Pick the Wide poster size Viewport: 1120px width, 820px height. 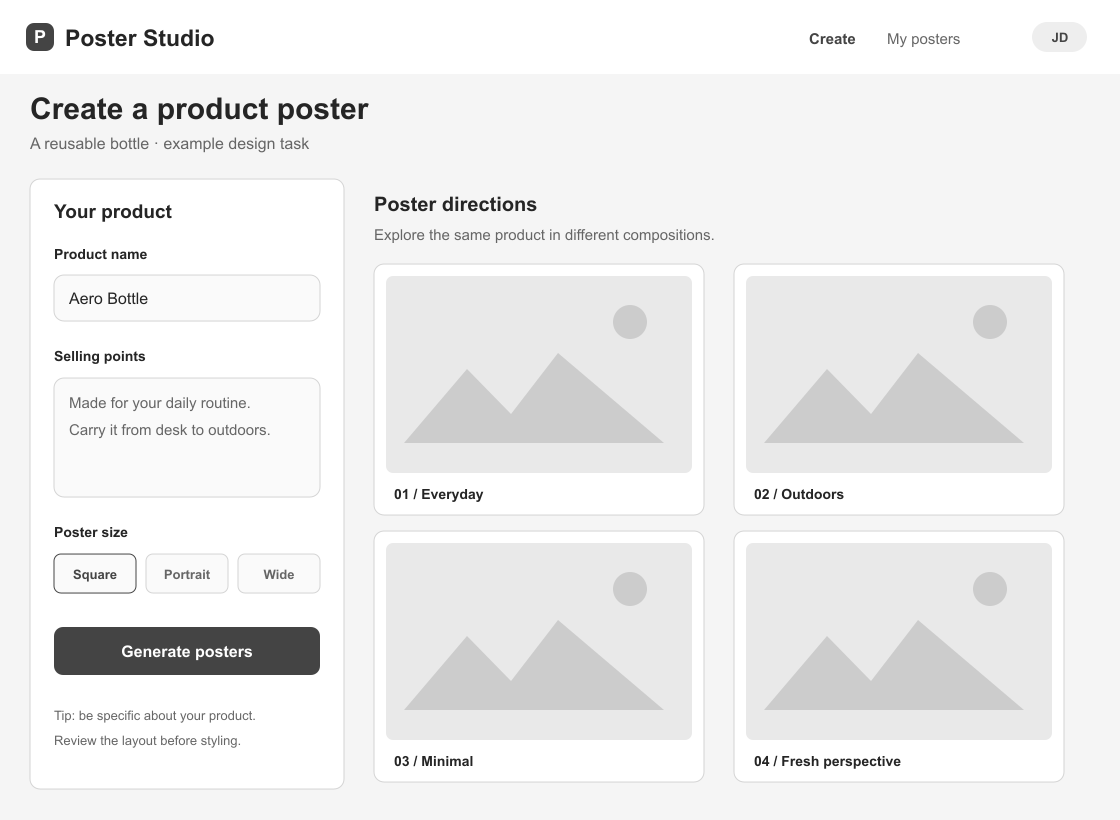pyautogui.click(x=279, y=574)
